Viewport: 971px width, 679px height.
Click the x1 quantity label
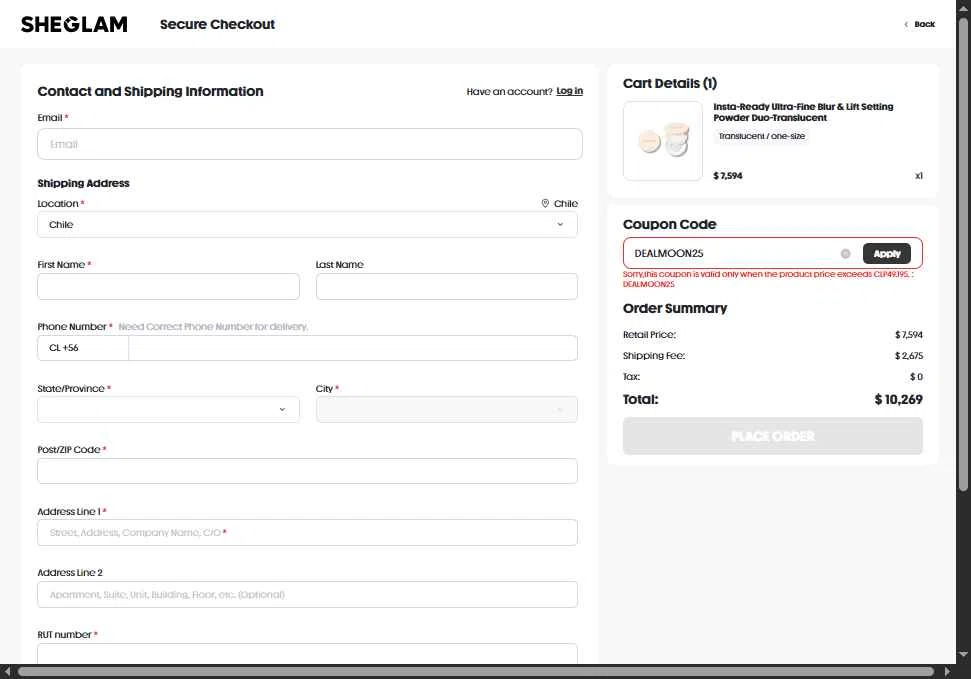[919, 175]
